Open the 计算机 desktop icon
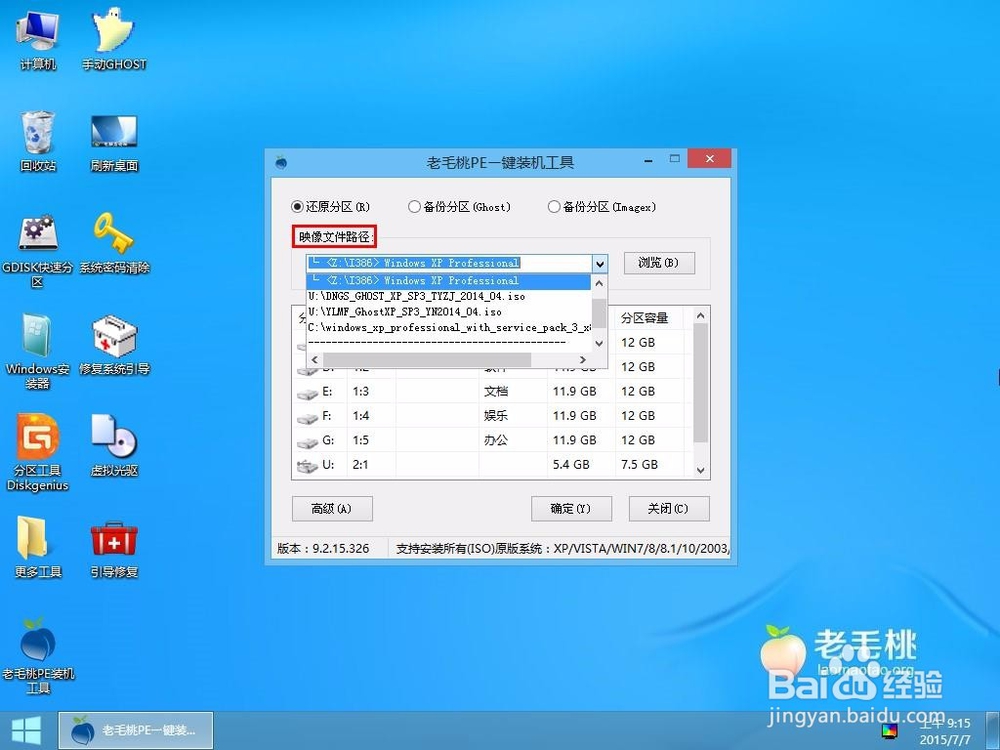The width and height of the screenshot is (1000, 750). (38, 38)
